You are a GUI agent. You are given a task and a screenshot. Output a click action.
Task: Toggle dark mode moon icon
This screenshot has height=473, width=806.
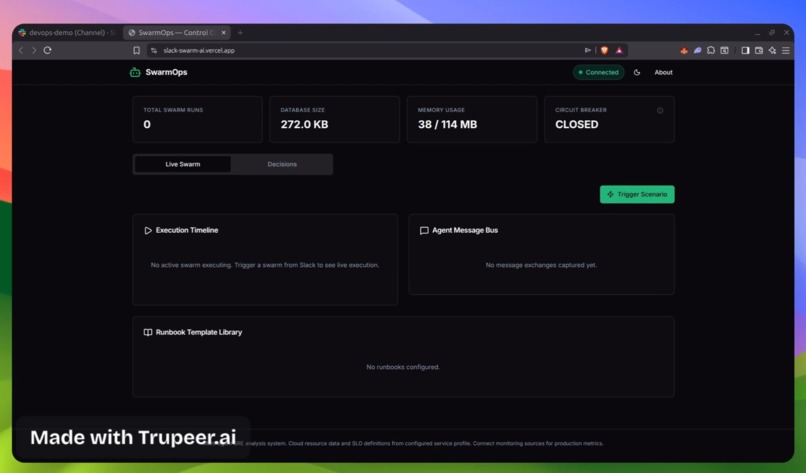click(x=637, y=72)
